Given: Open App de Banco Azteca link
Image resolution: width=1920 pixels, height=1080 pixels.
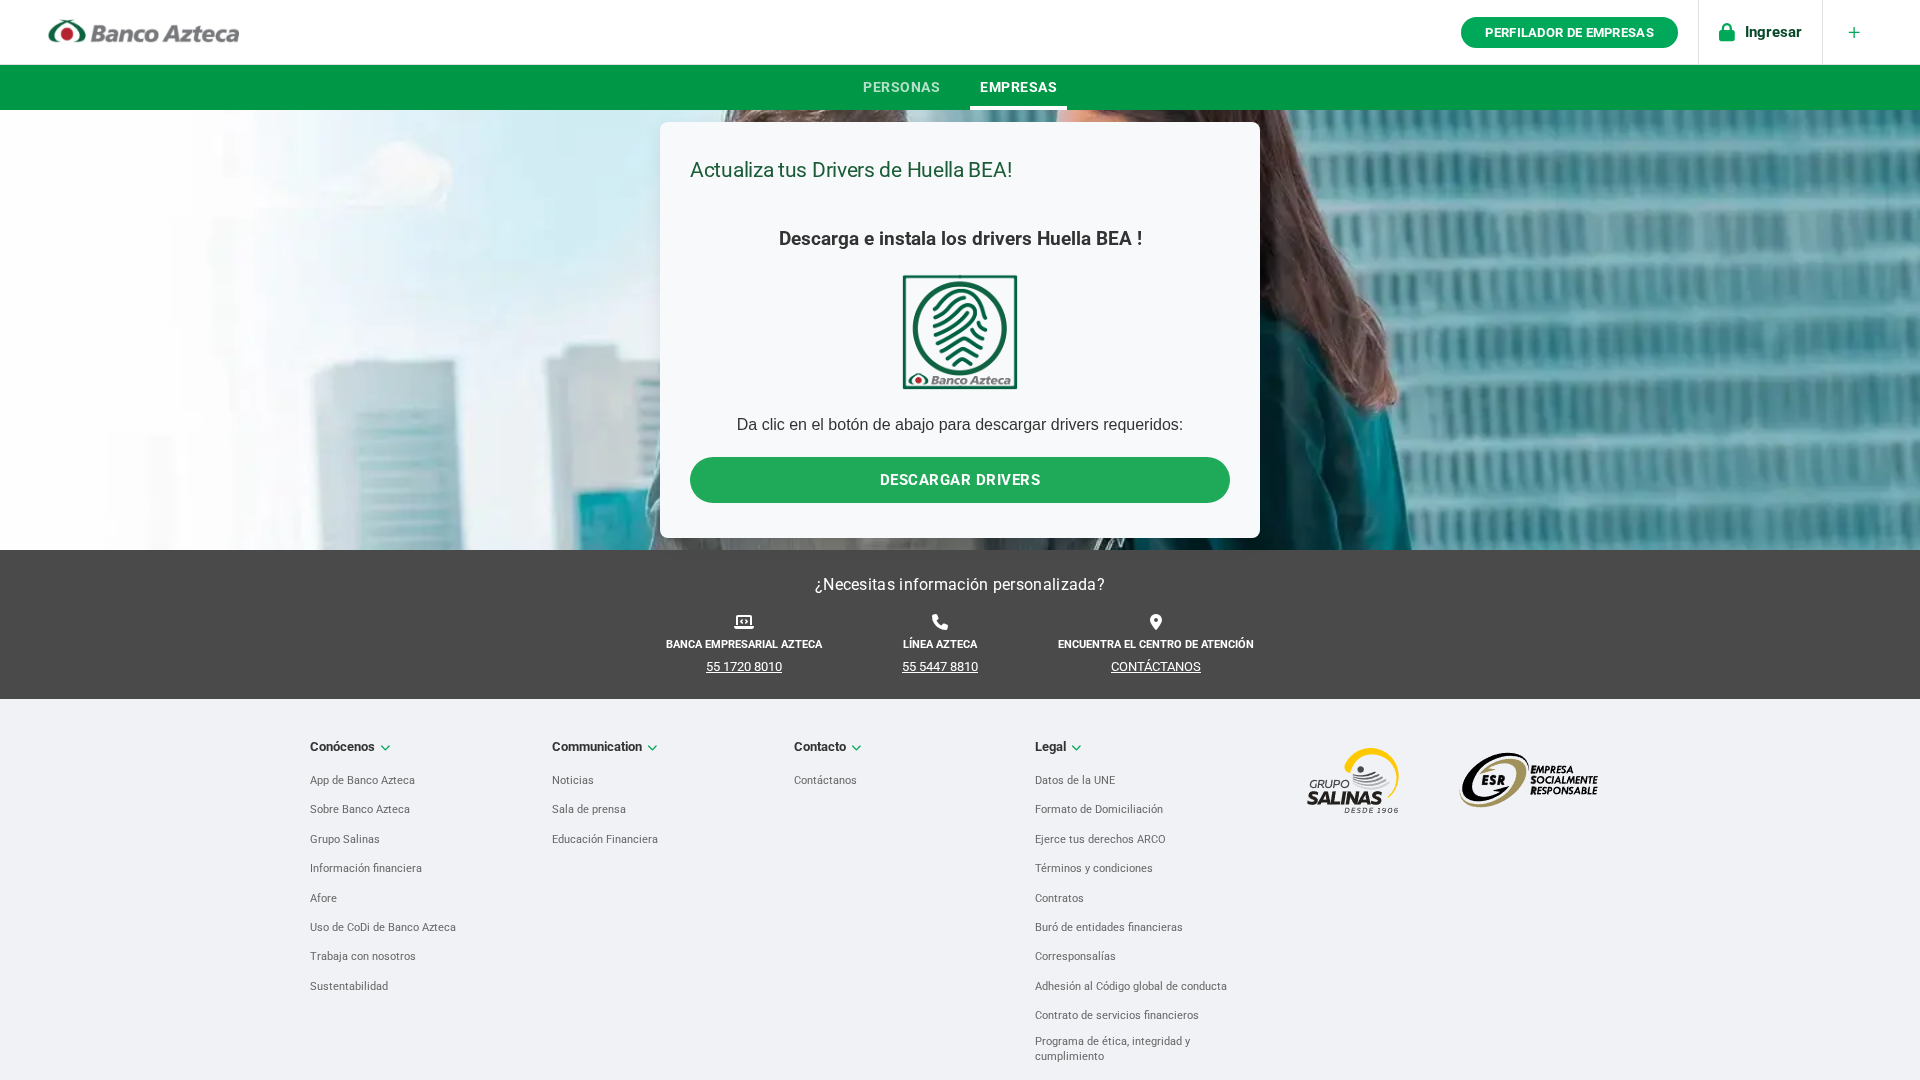Looking at the screenshot, I should [x=362, y=781].
